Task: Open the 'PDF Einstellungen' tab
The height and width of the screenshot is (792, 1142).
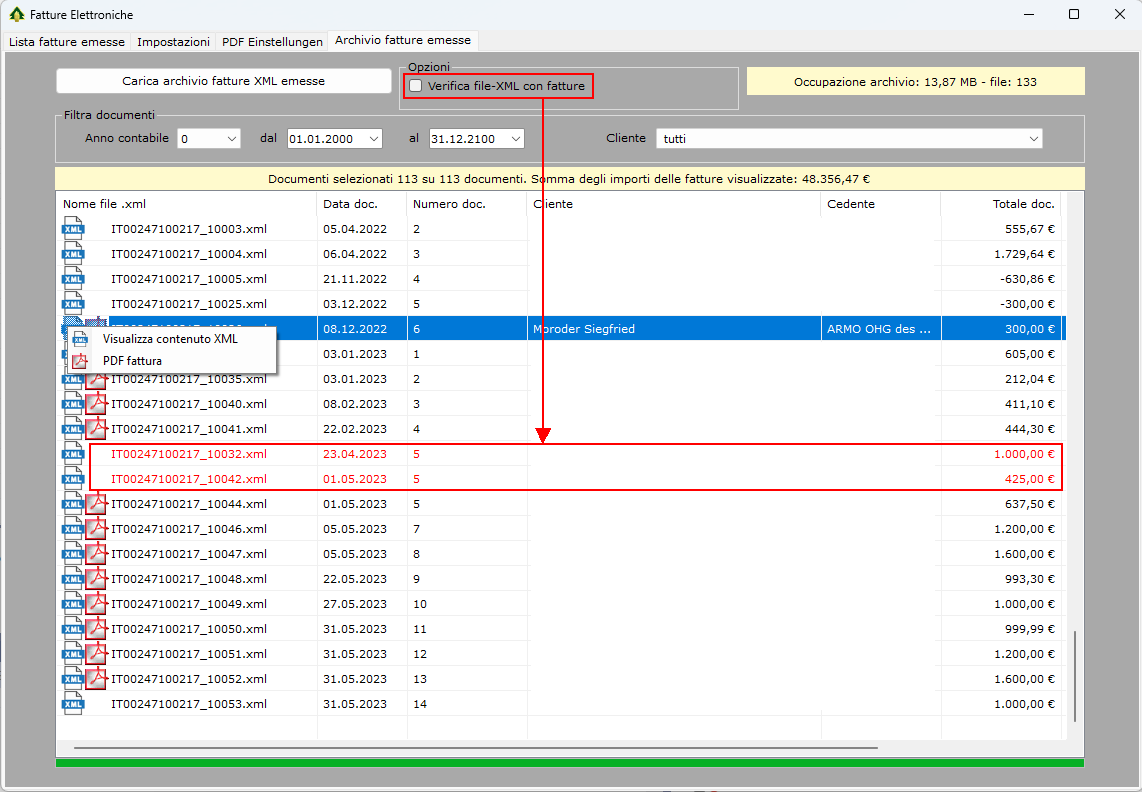Action: coord(272,42)
